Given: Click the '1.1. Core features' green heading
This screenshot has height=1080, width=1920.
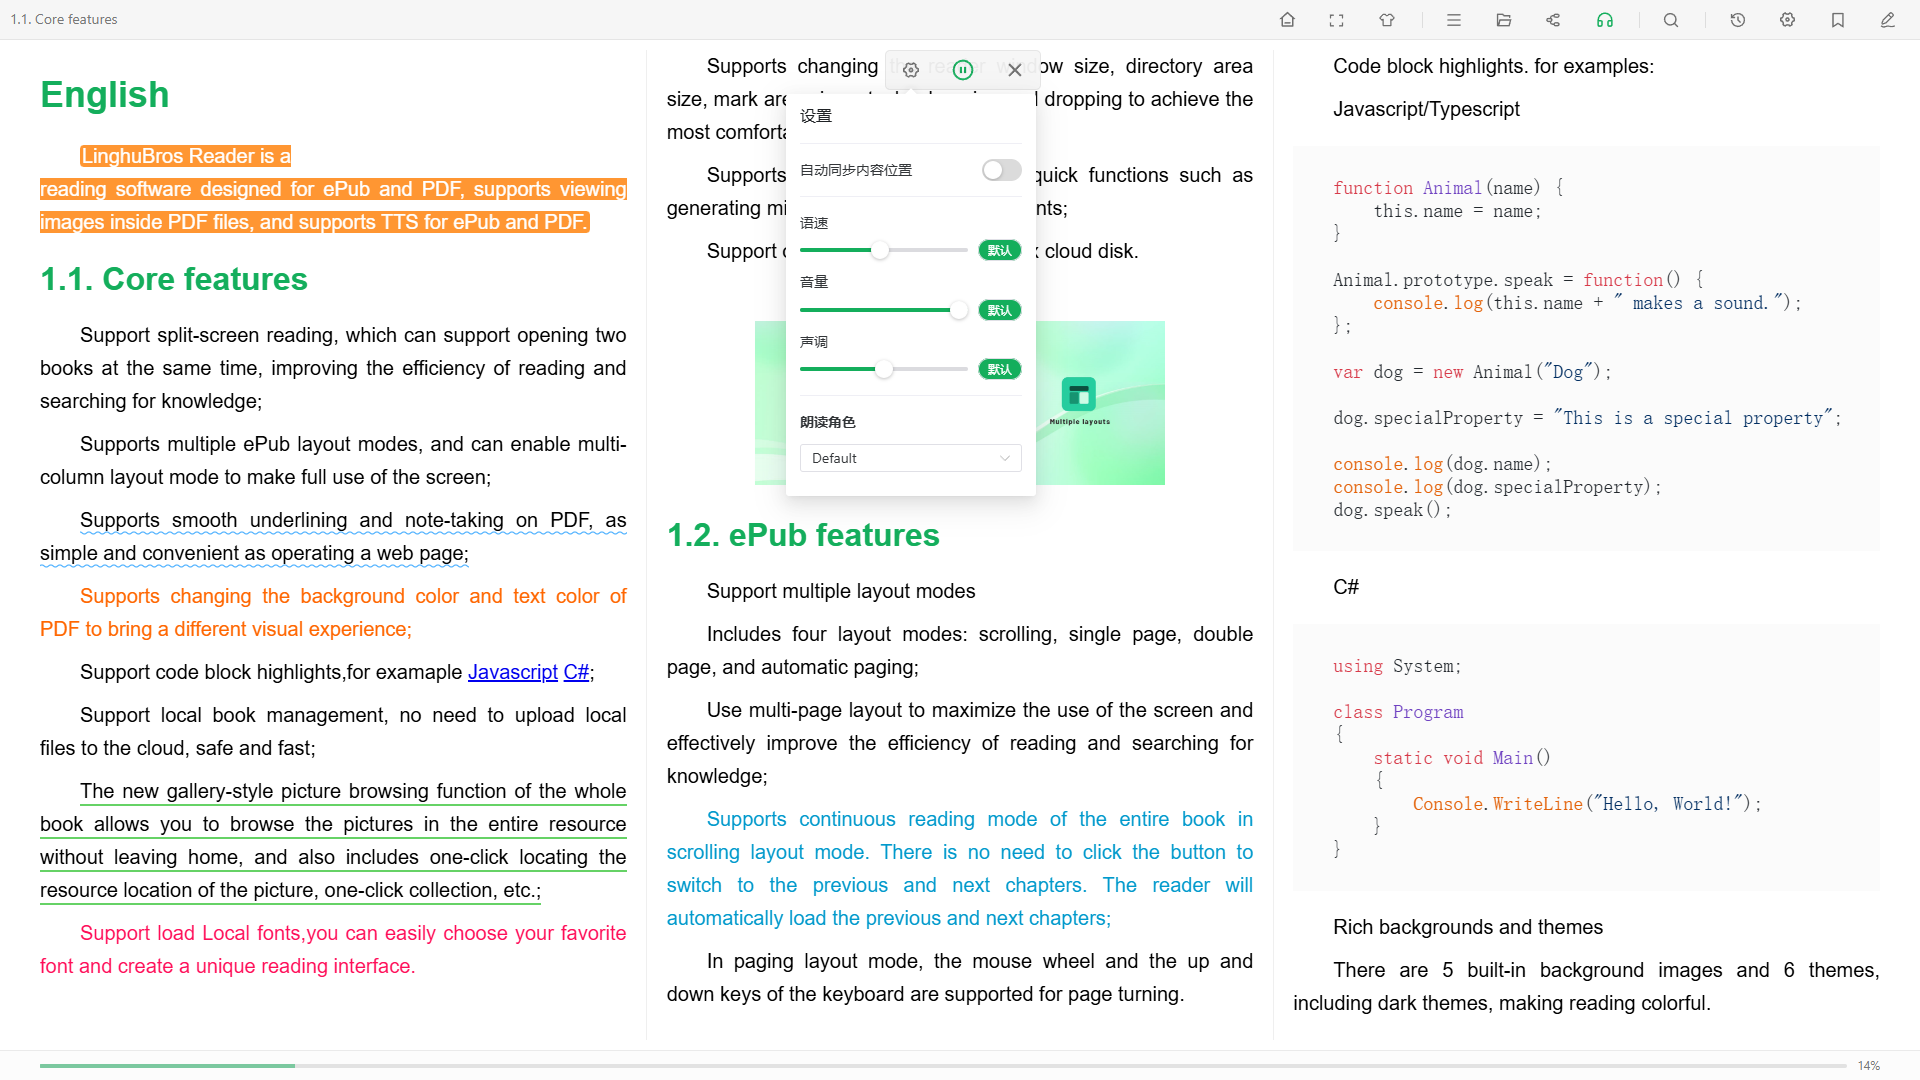Looking at the screenshot, I should pos(174,279).
